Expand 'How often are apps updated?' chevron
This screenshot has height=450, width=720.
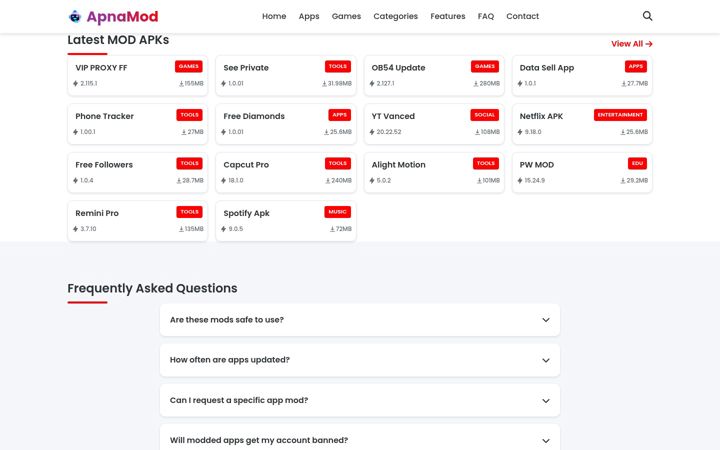(546, 360)
